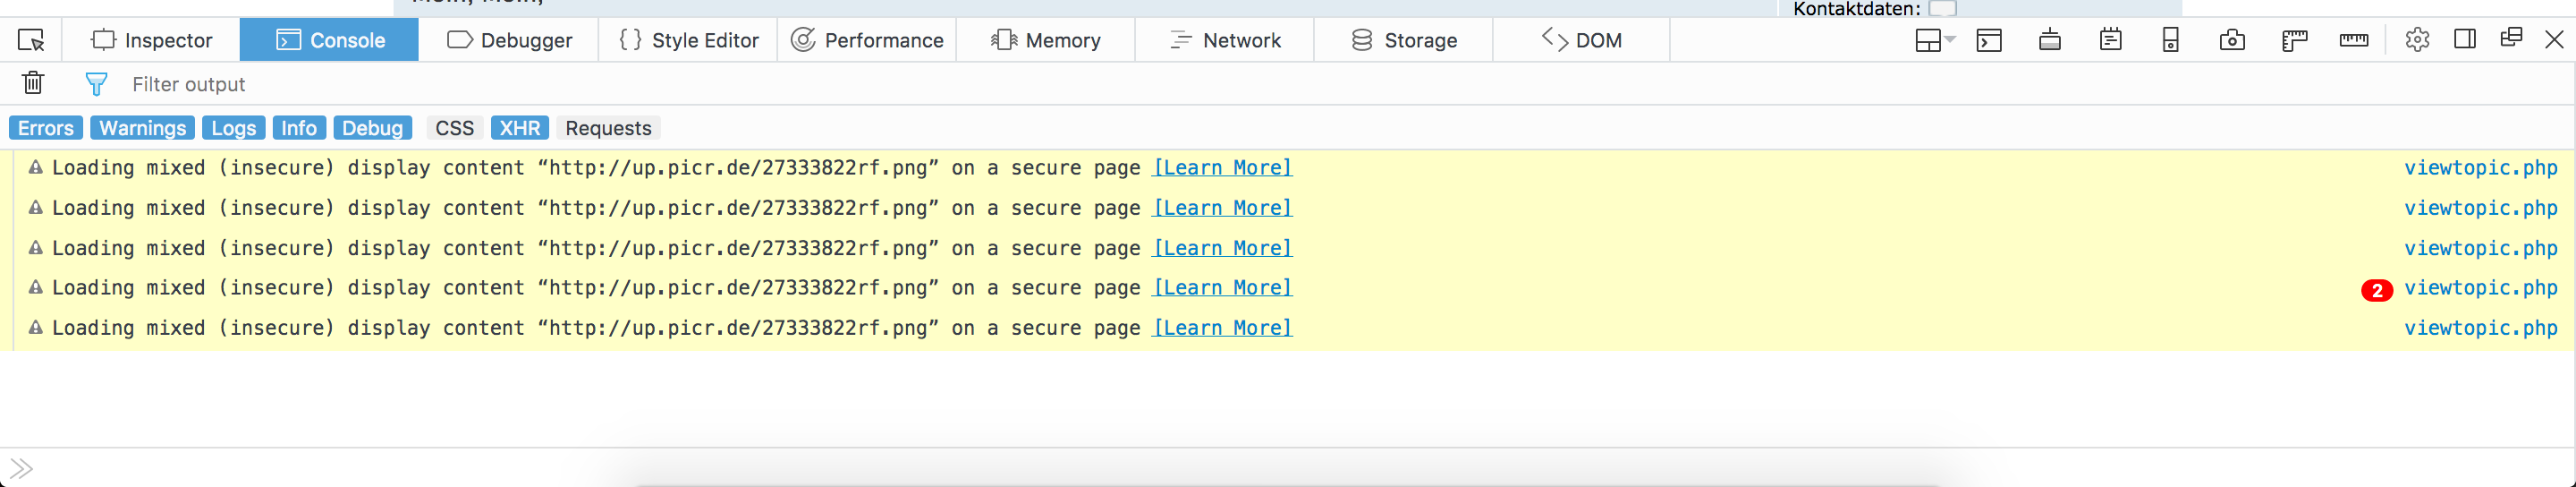Click first Learn More link

click(x=1222, y=168)
